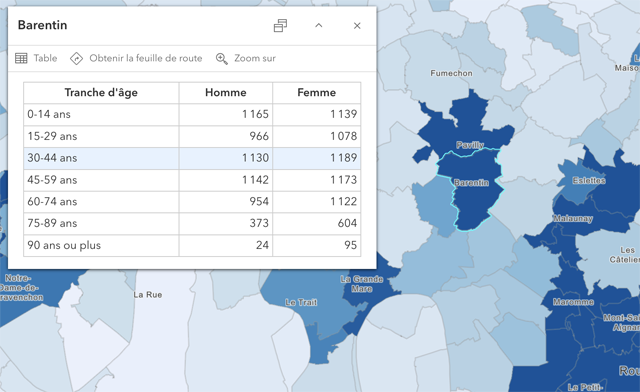The height and width of the screenshot is (392, 640).
Task: Open the Table action
Action: coord(45,58)
